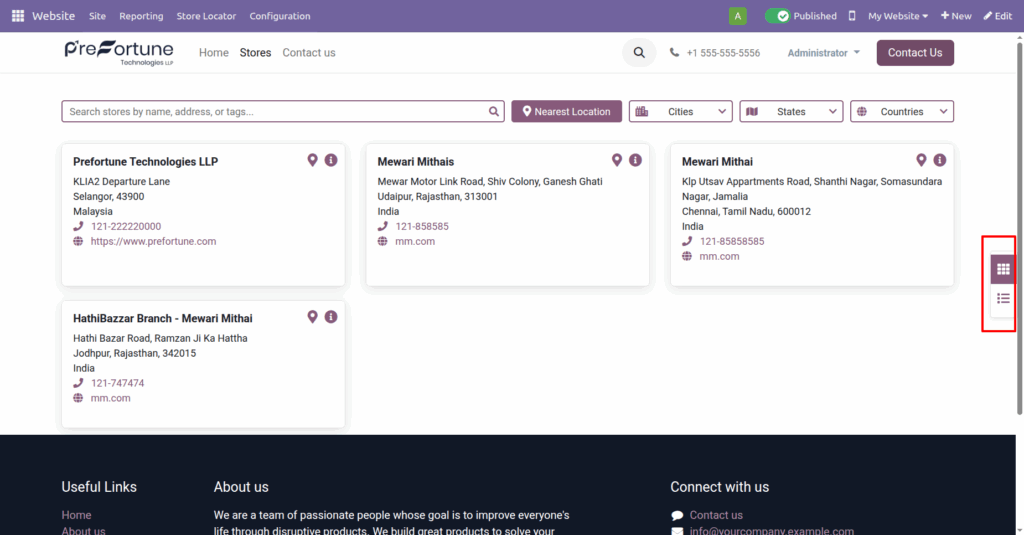The width and height of the screenshot is (1024, 535).
Task: Click the Edit pencil button
Action: click(x=998, y=16)
